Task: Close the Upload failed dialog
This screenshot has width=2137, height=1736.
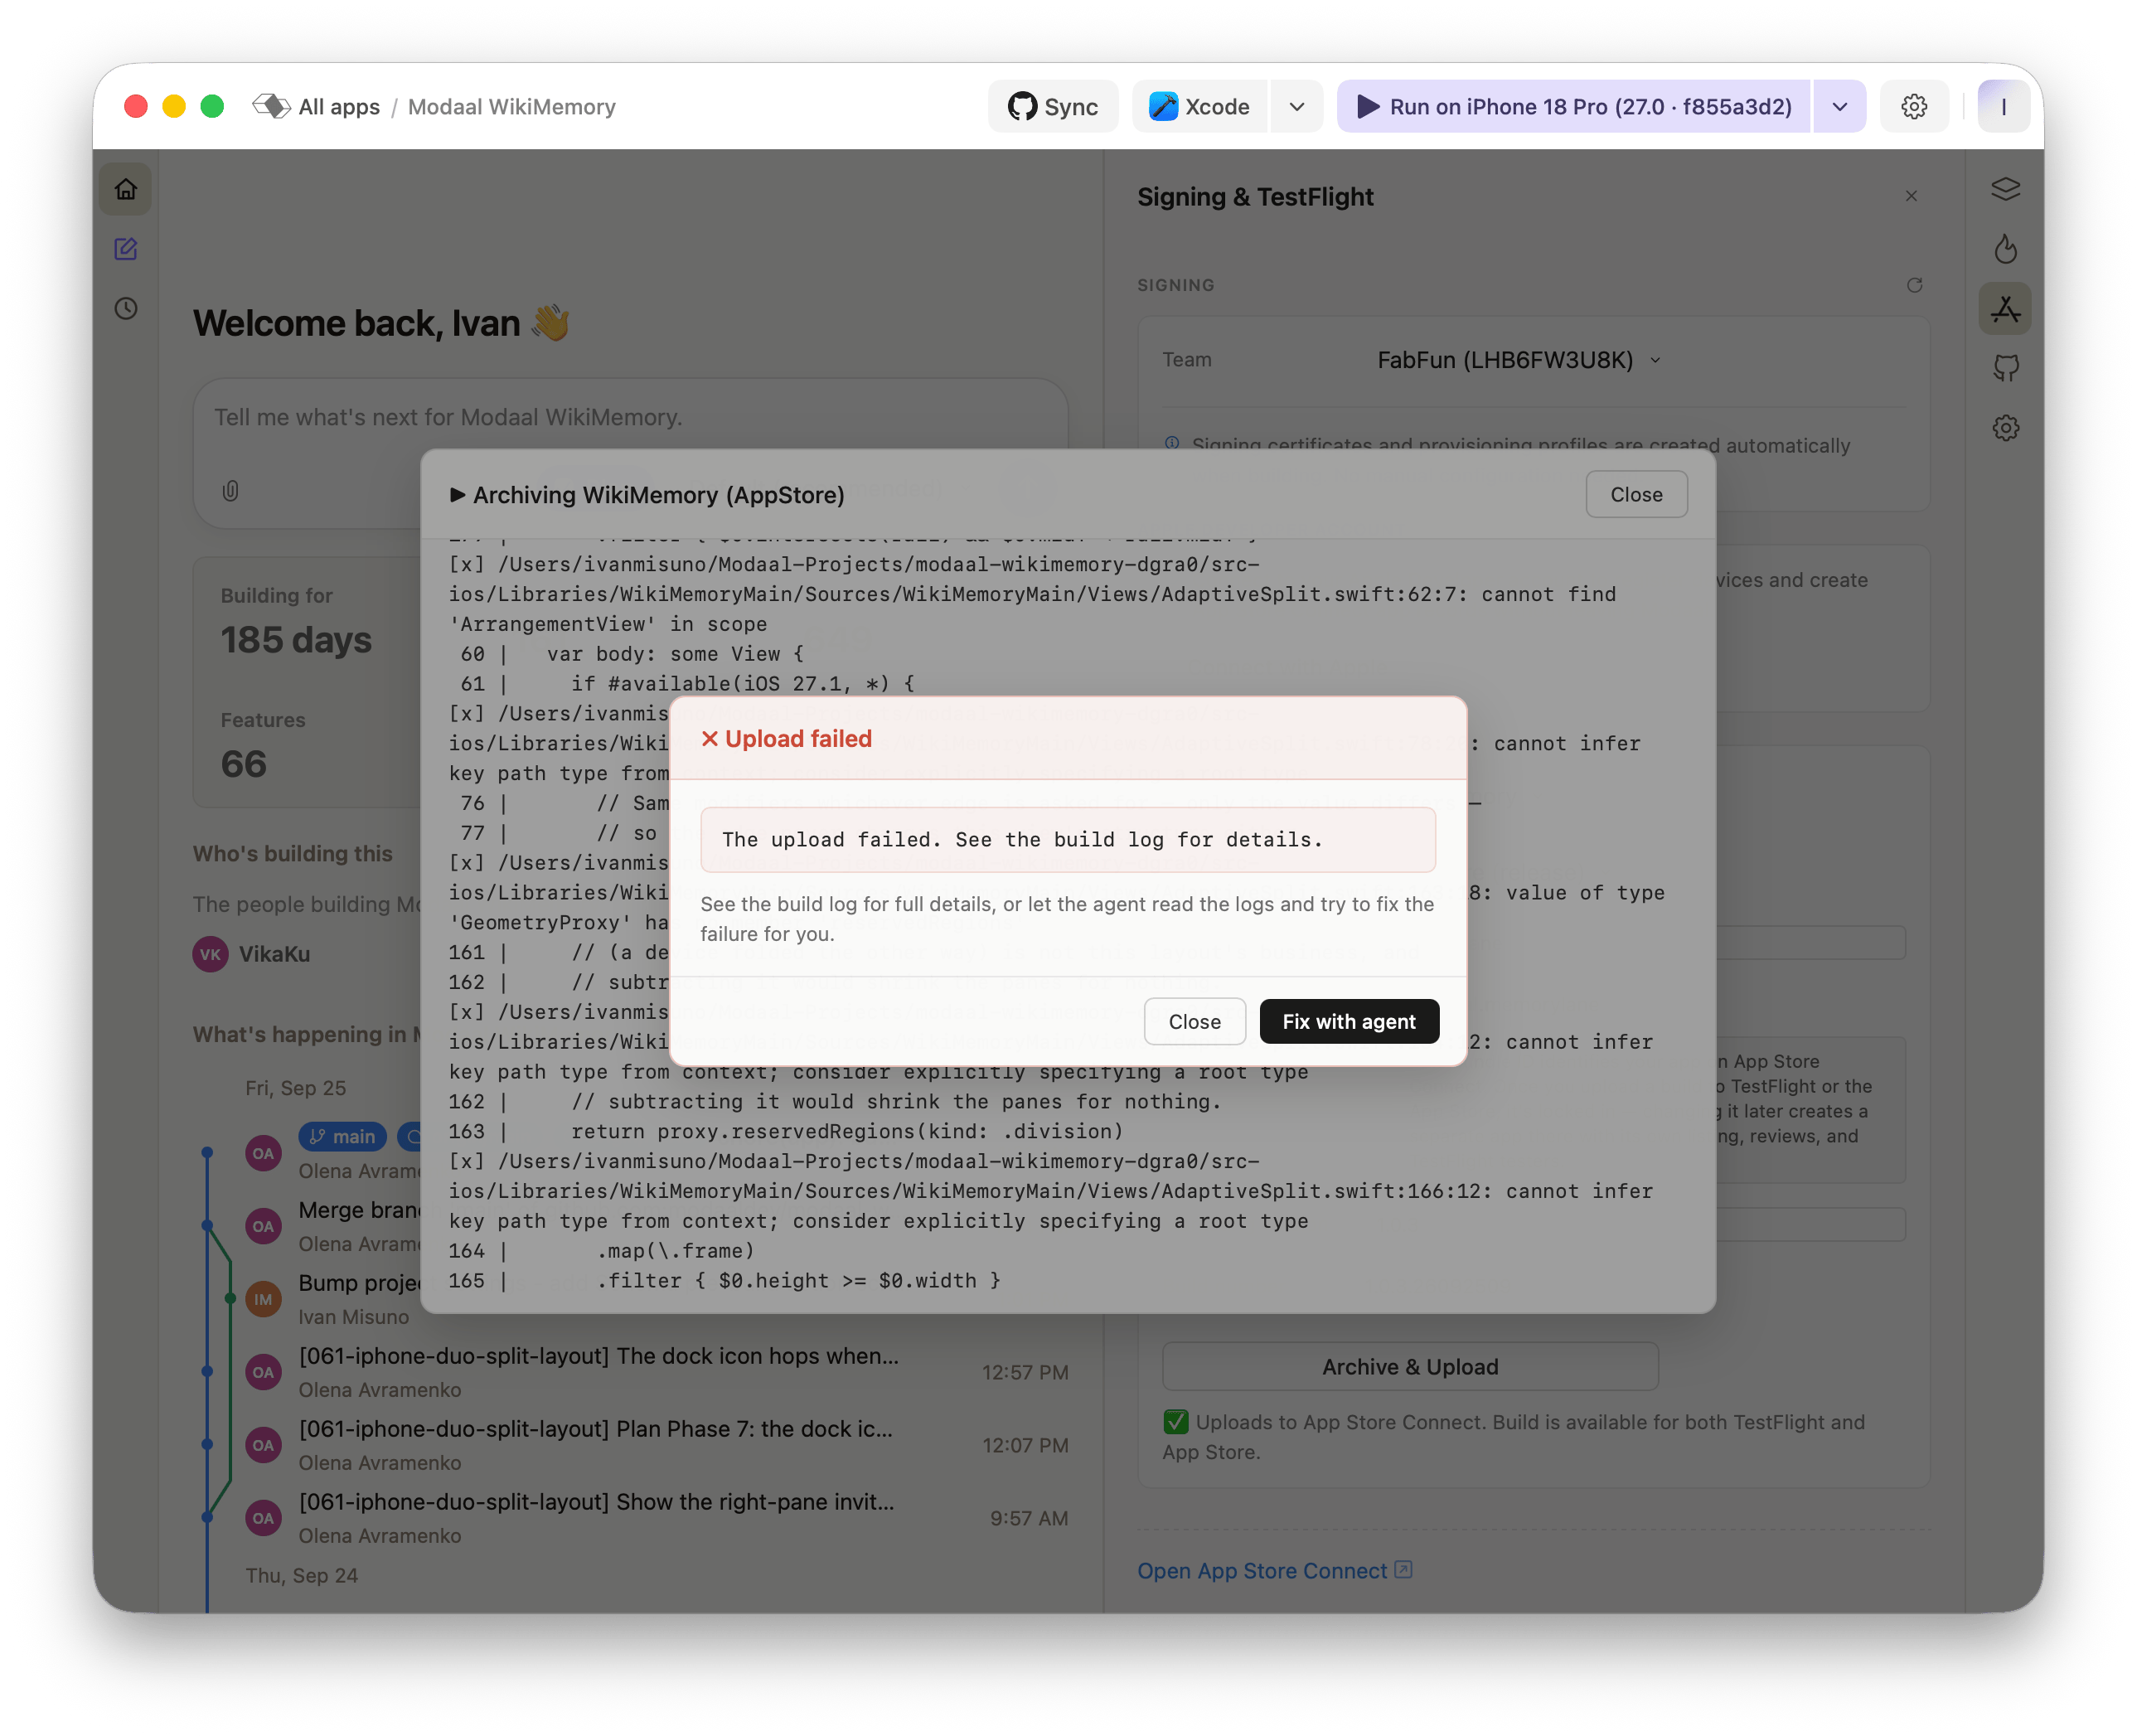Action: (1195, 1022)
